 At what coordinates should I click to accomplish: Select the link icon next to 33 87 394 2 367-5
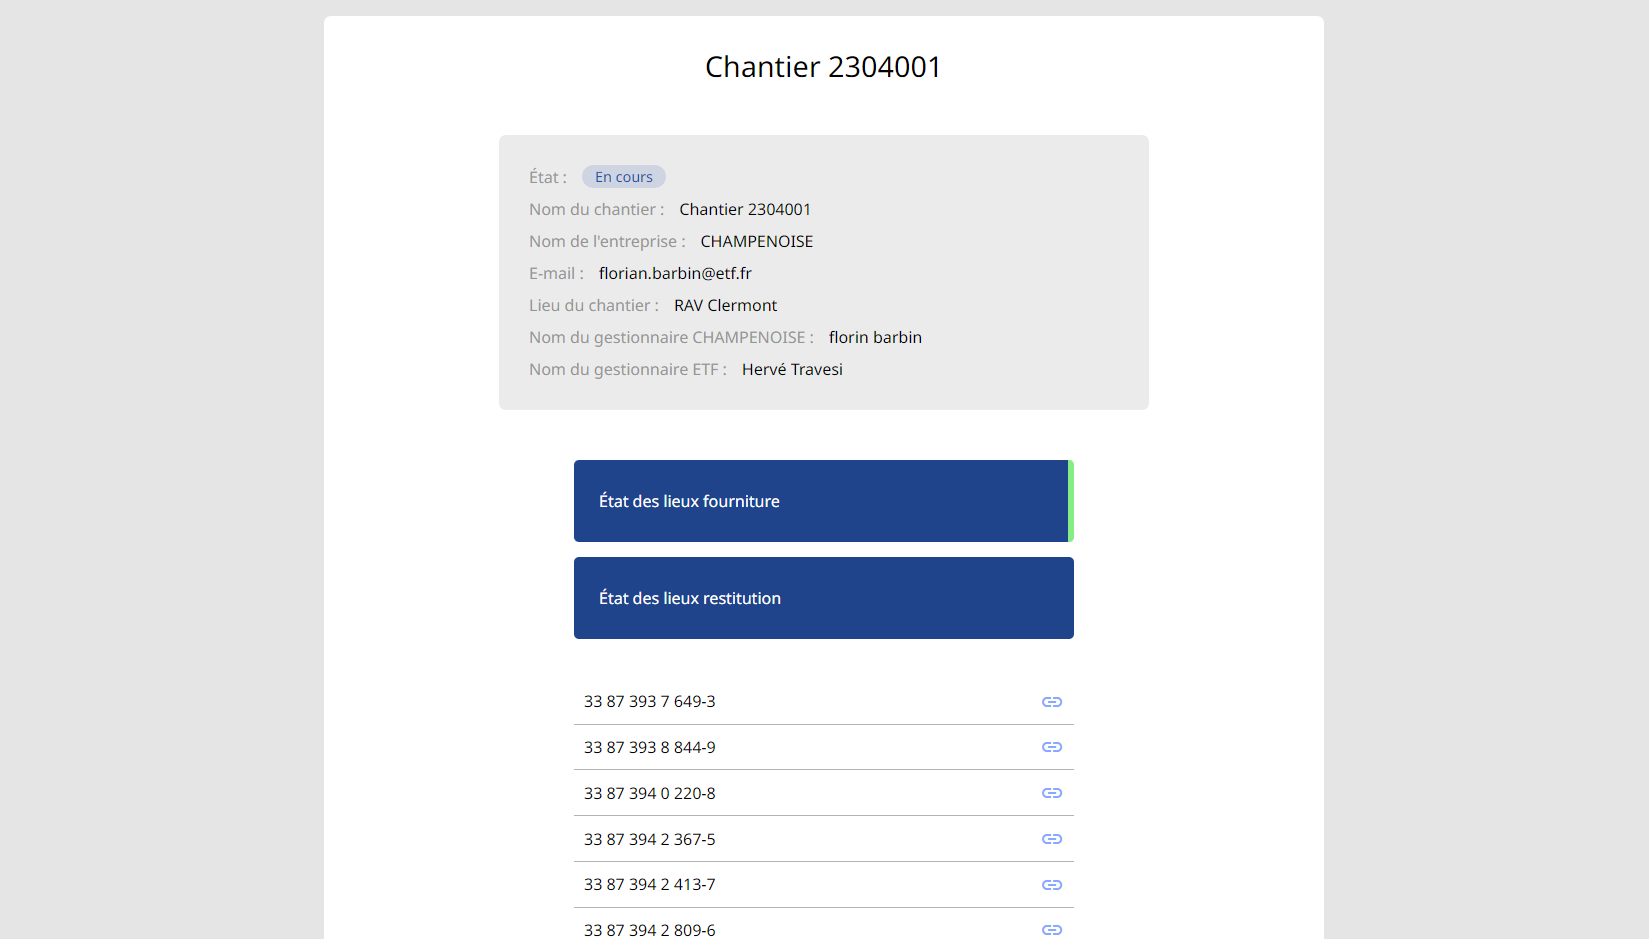tap(1052, 839)
